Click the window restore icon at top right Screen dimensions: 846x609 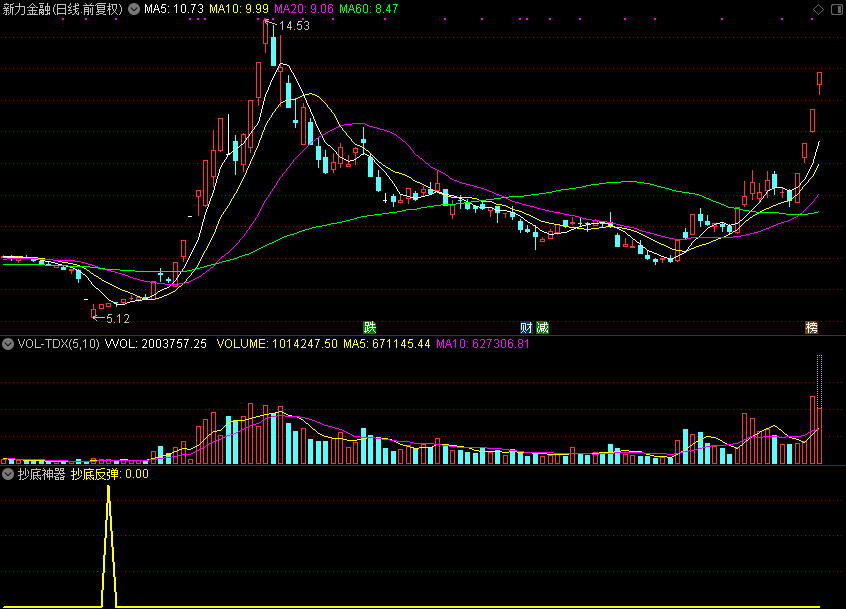pos(837,9)
